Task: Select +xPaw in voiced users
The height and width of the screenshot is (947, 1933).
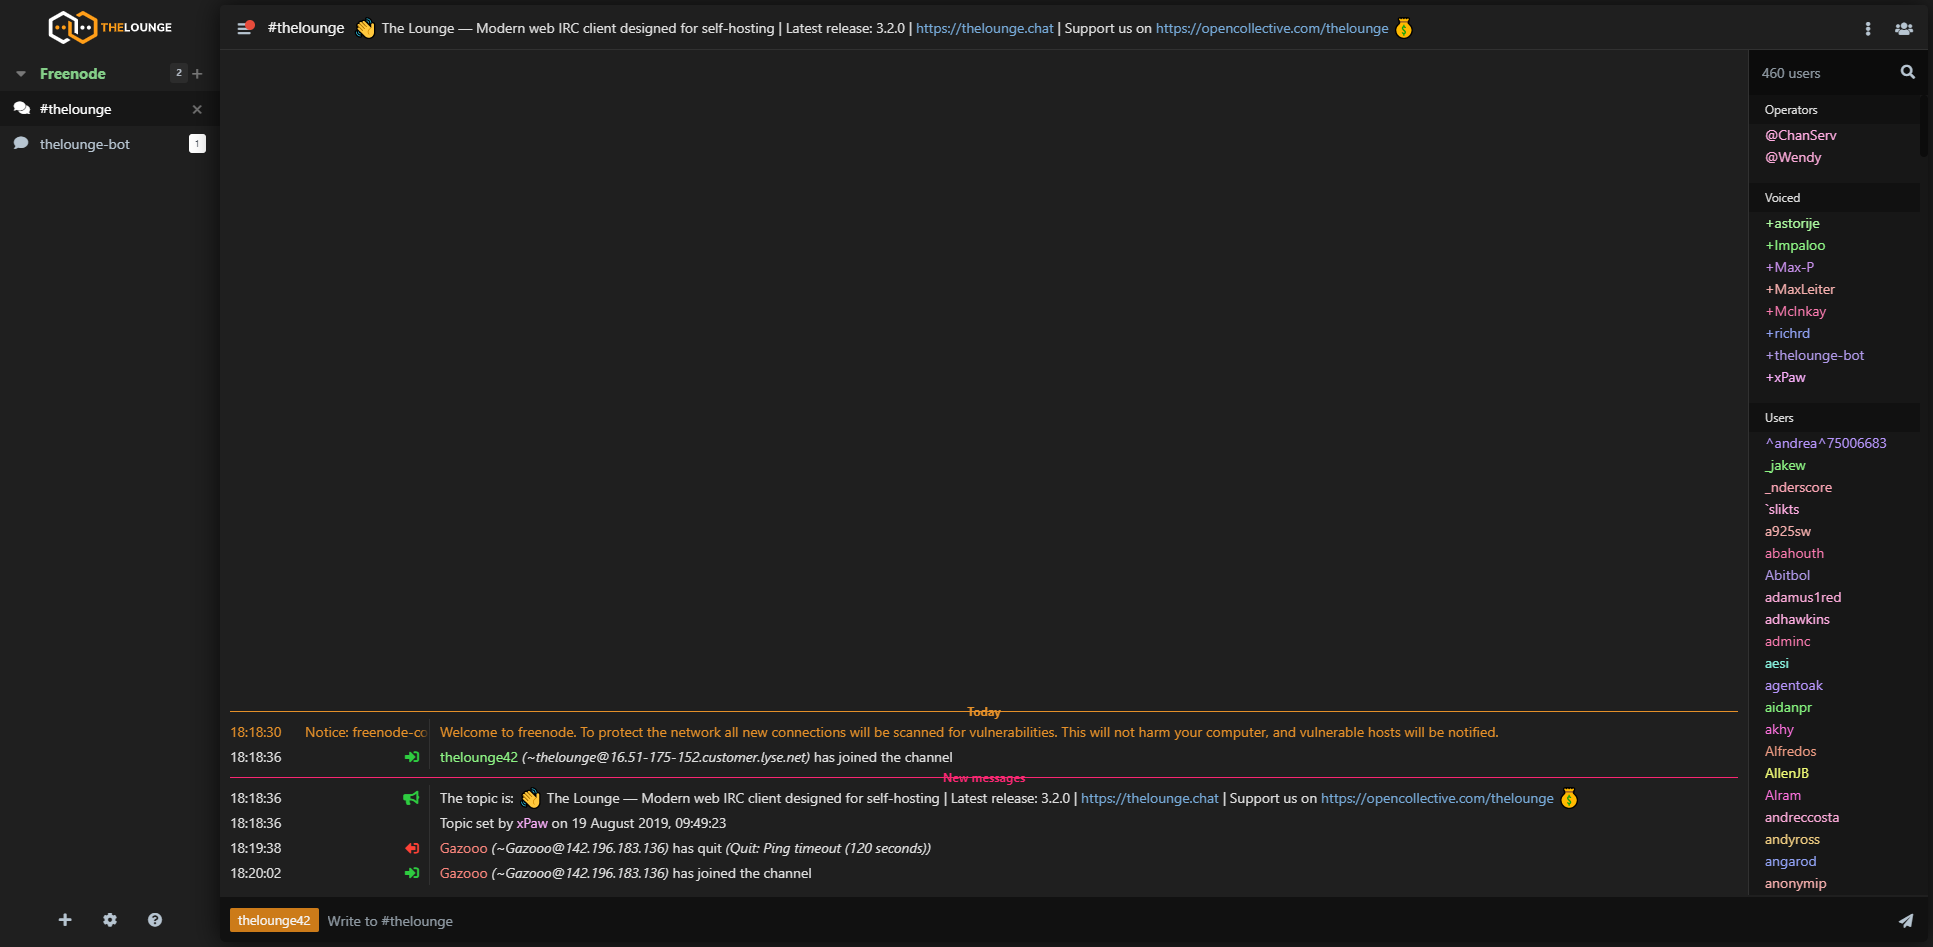Action: (1785, 377)
